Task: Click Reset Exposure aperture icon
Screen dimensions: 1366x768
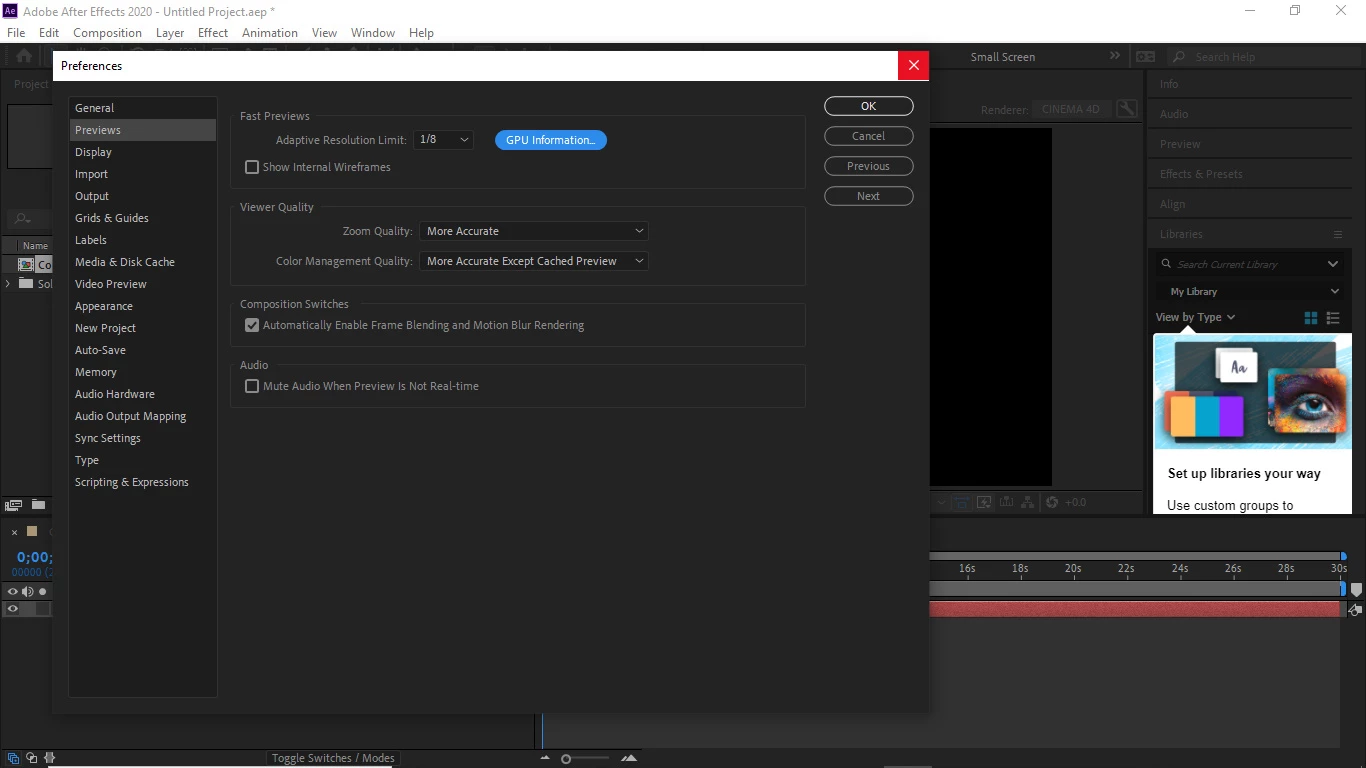Action: [x=1051, y=502]
